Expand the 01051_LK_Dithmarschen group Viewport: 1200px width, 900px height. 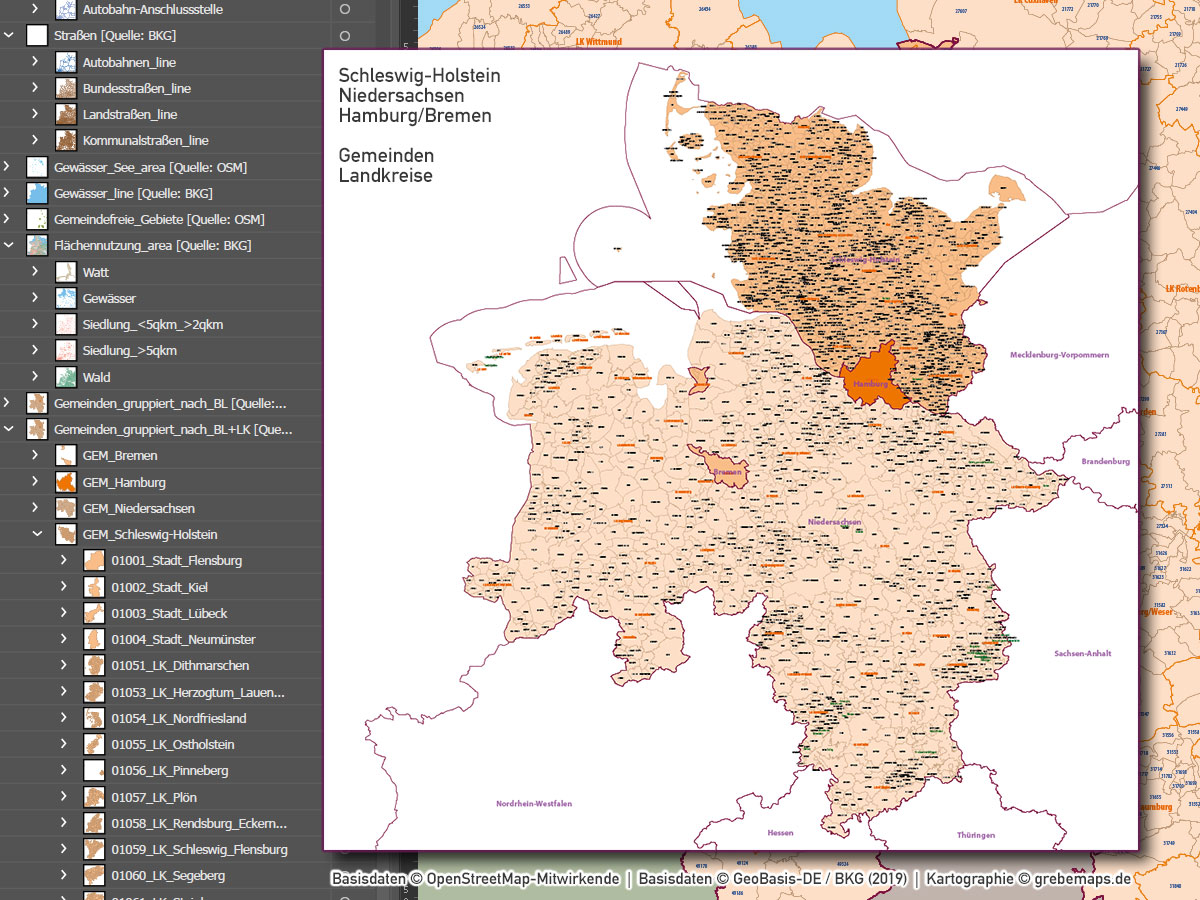tap(64, 666)
